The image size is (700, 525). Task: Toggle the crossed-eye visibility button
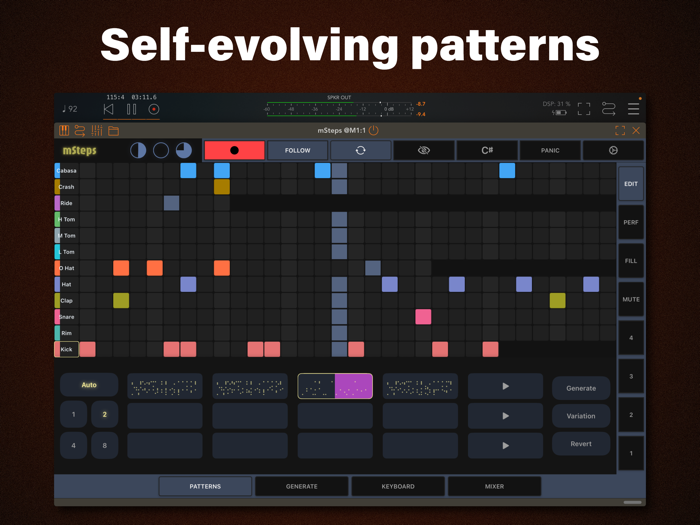click(x=424, y=150)
